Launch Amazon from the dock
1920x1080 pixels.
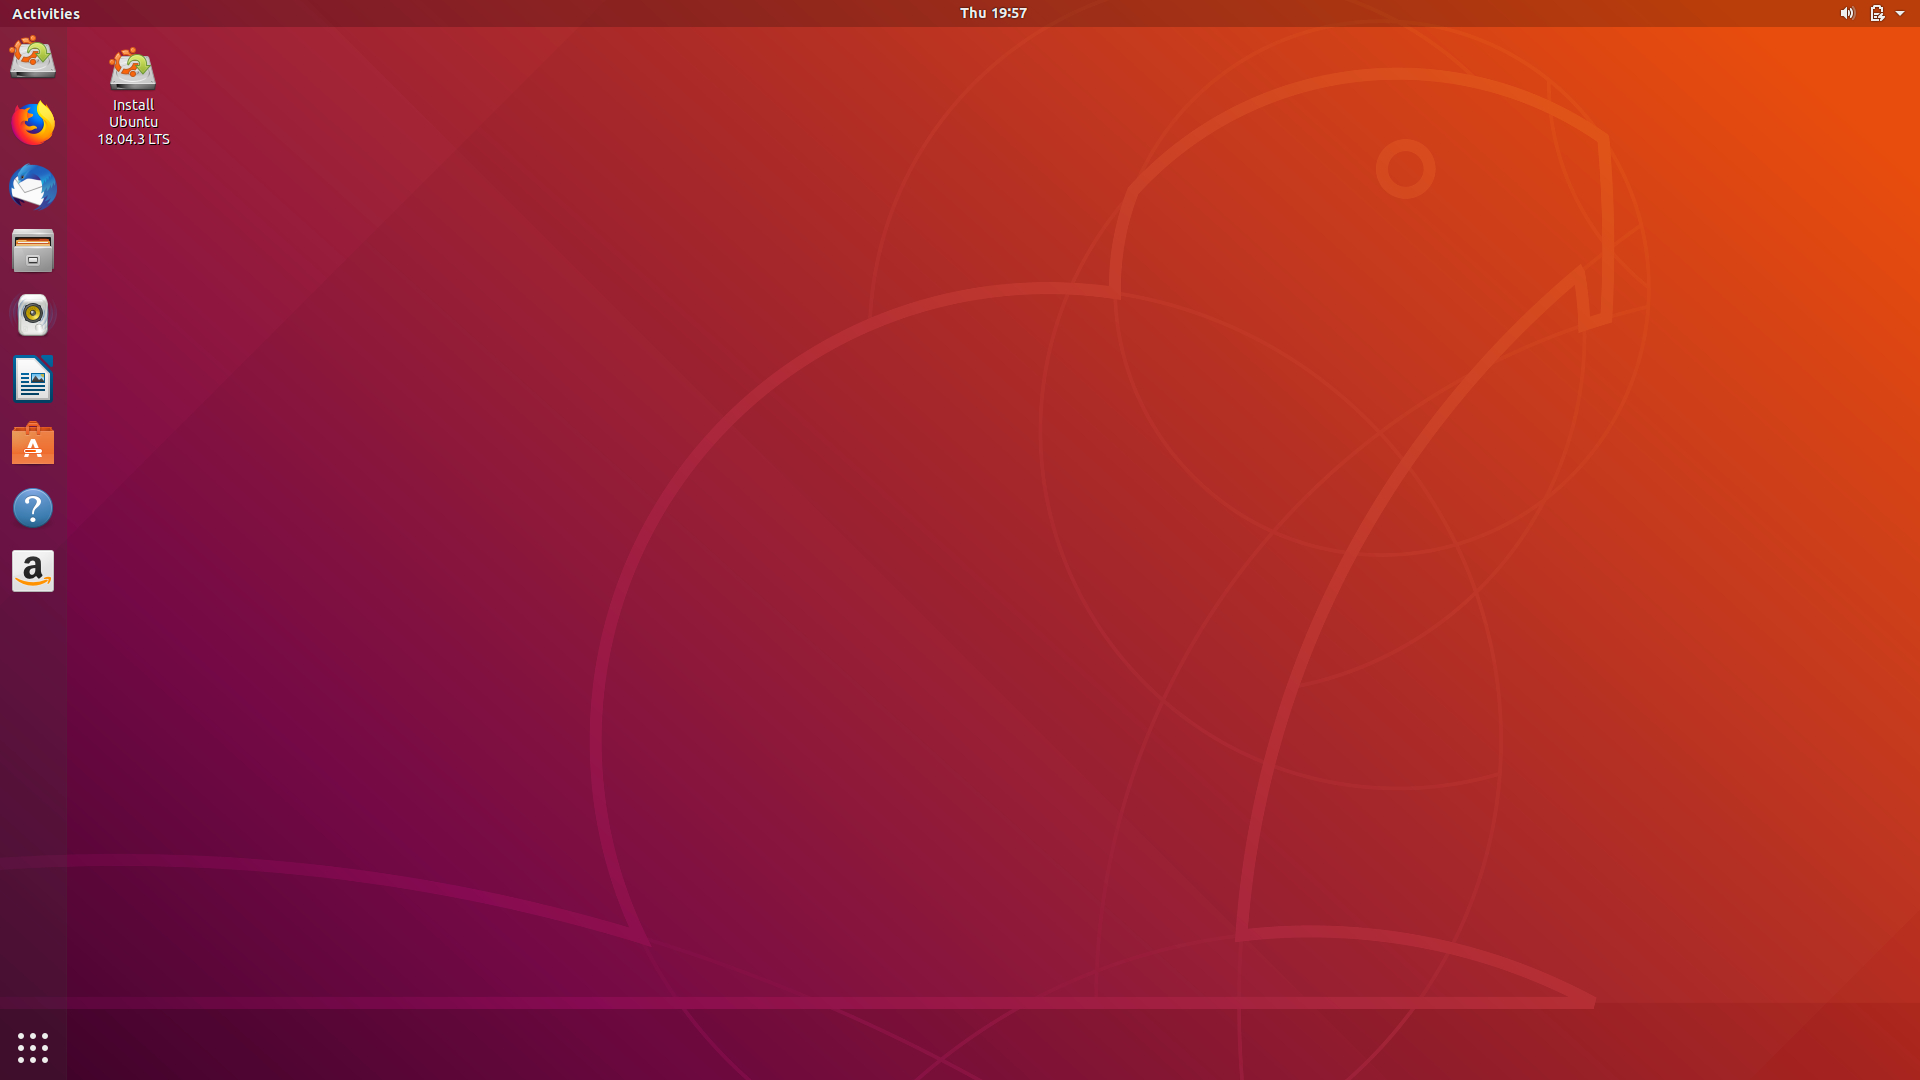(33, 572)
